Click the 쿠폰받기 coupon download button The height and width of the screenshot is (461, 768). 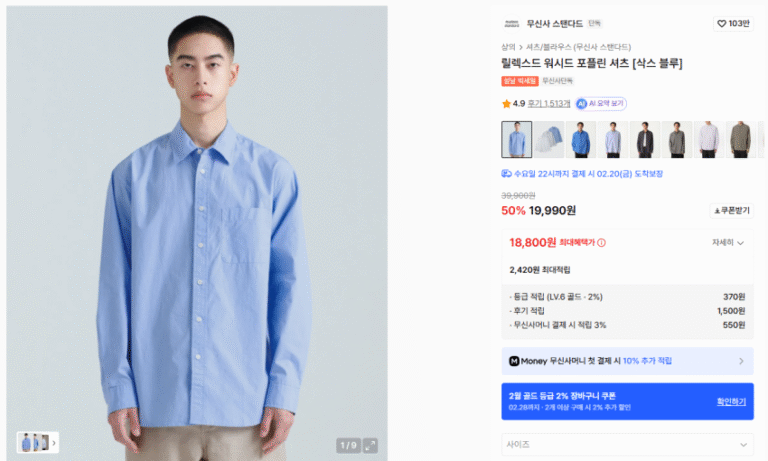732,211
